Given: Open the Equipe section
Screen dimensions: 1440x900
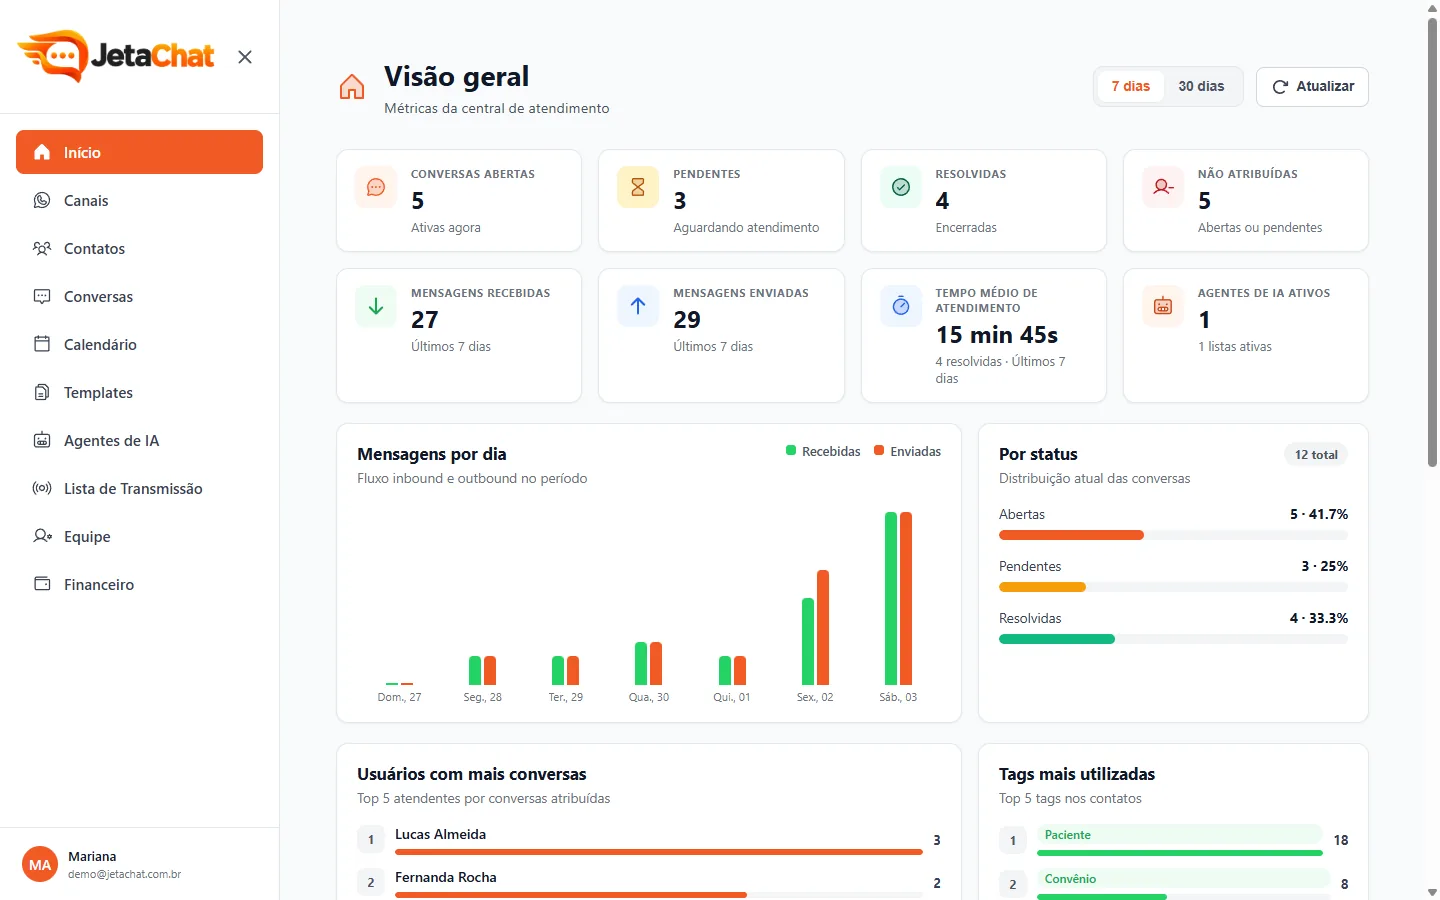Looking at the screenshot, I should click(139, 536).
